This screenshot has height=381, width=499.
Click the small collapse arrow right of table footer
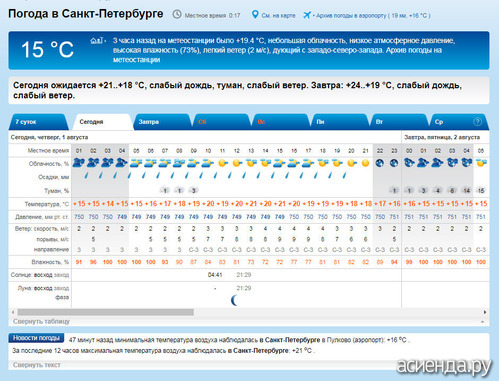(x=482, y=322)
